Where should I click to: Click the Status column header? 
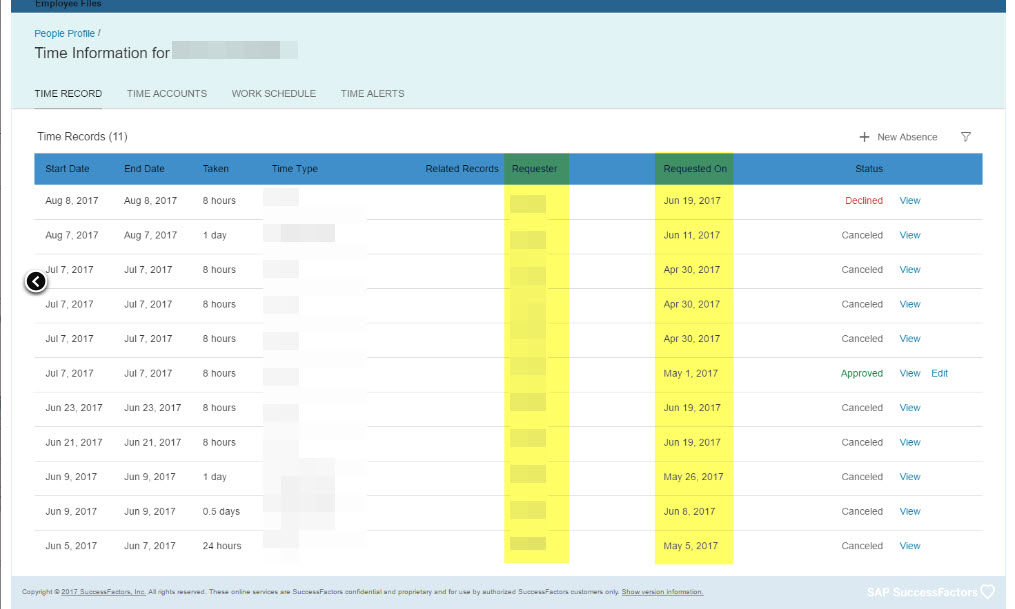pyautogui.click(x=869, y=169)
